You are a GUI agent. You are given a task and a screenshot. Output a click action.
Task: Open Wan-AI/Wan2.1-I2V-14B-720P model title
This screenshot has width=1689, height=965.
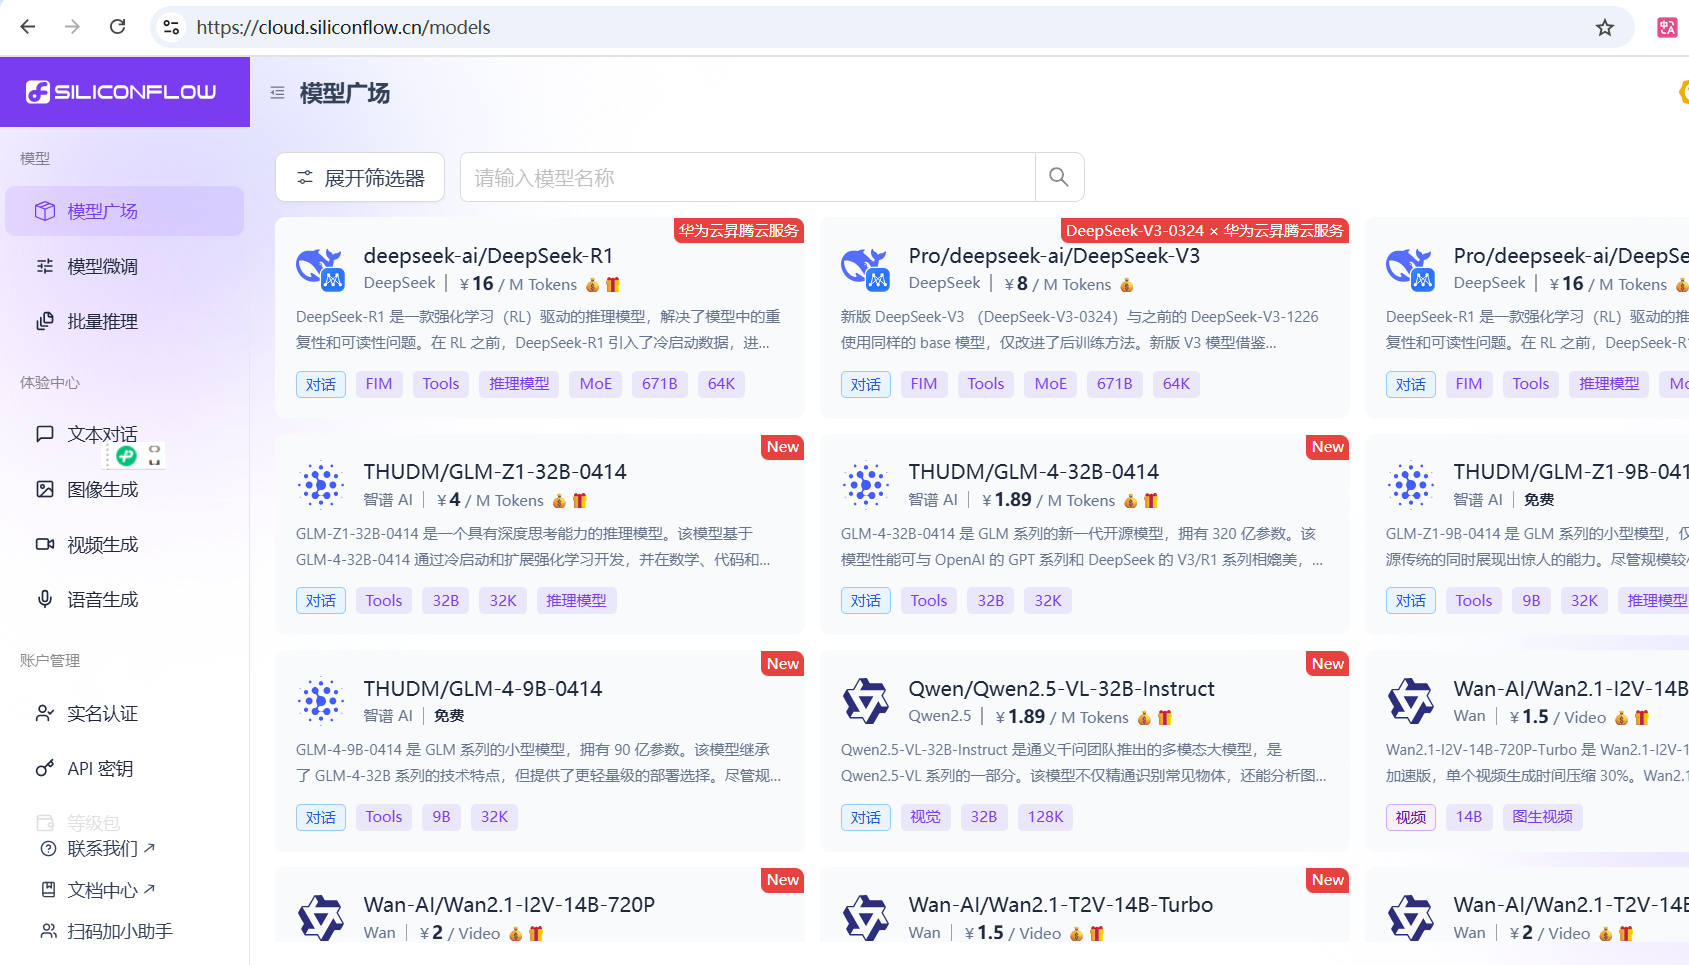point(509,905)
